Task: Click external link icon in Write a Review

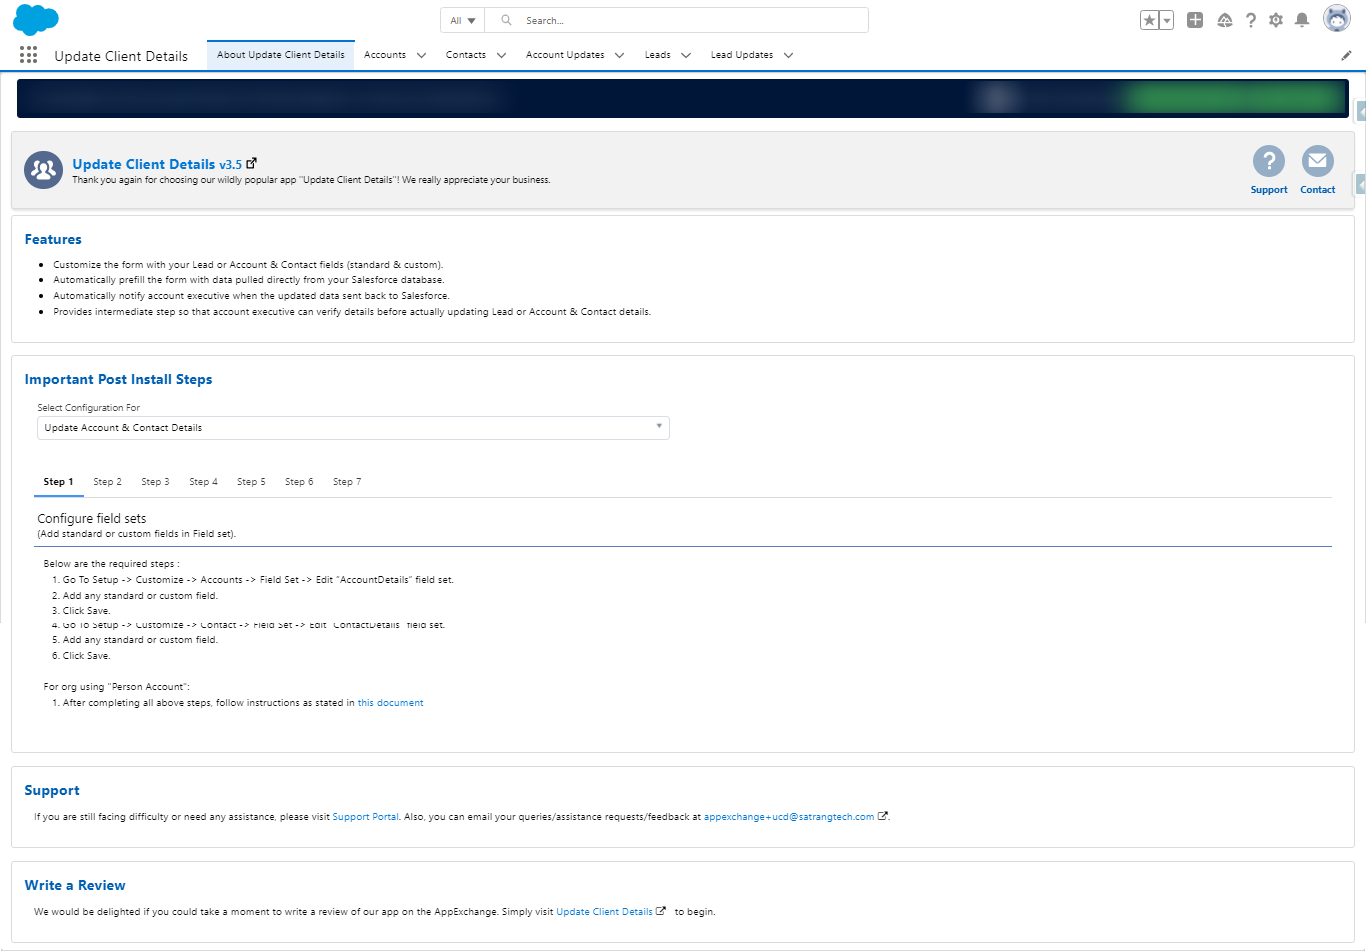Action: click(x=661, y=911)
